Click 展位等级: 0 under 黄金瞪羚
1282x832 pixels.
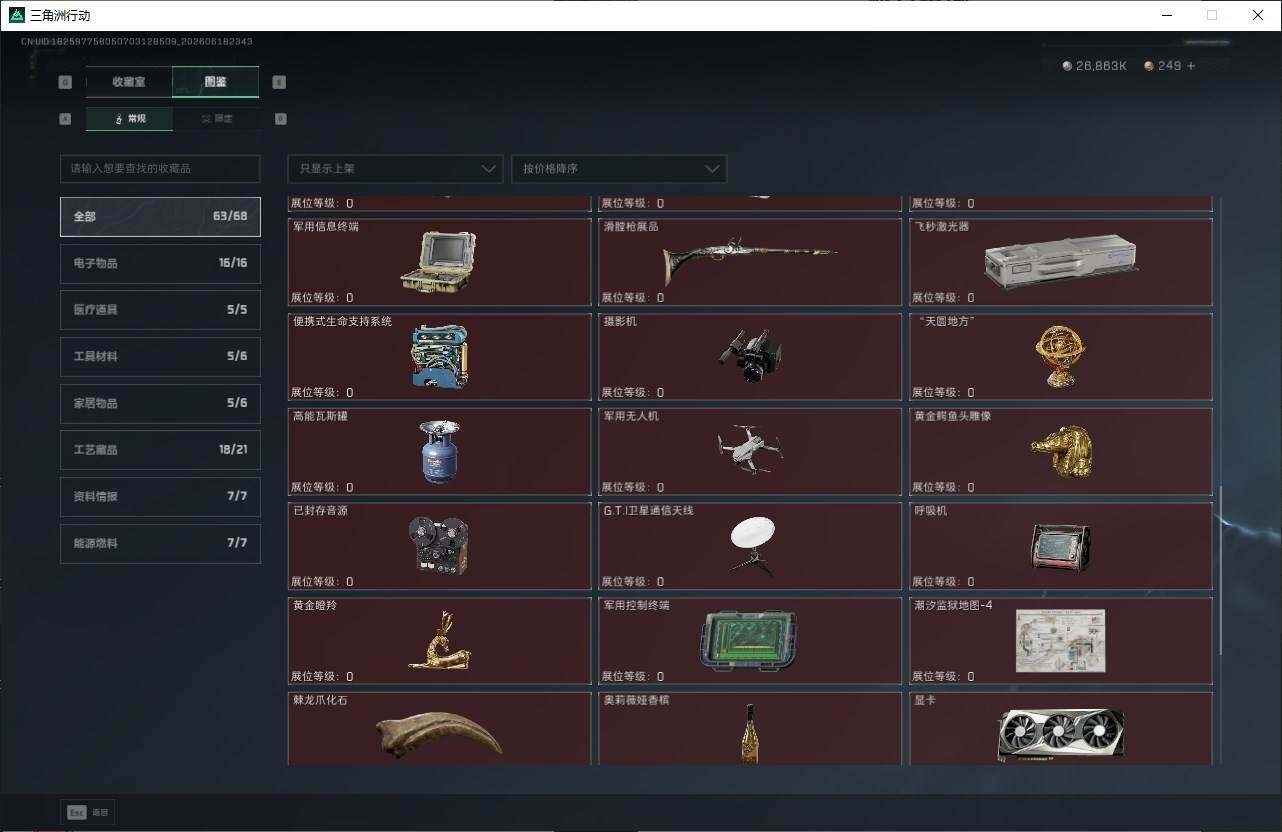[x=322, y=676]
